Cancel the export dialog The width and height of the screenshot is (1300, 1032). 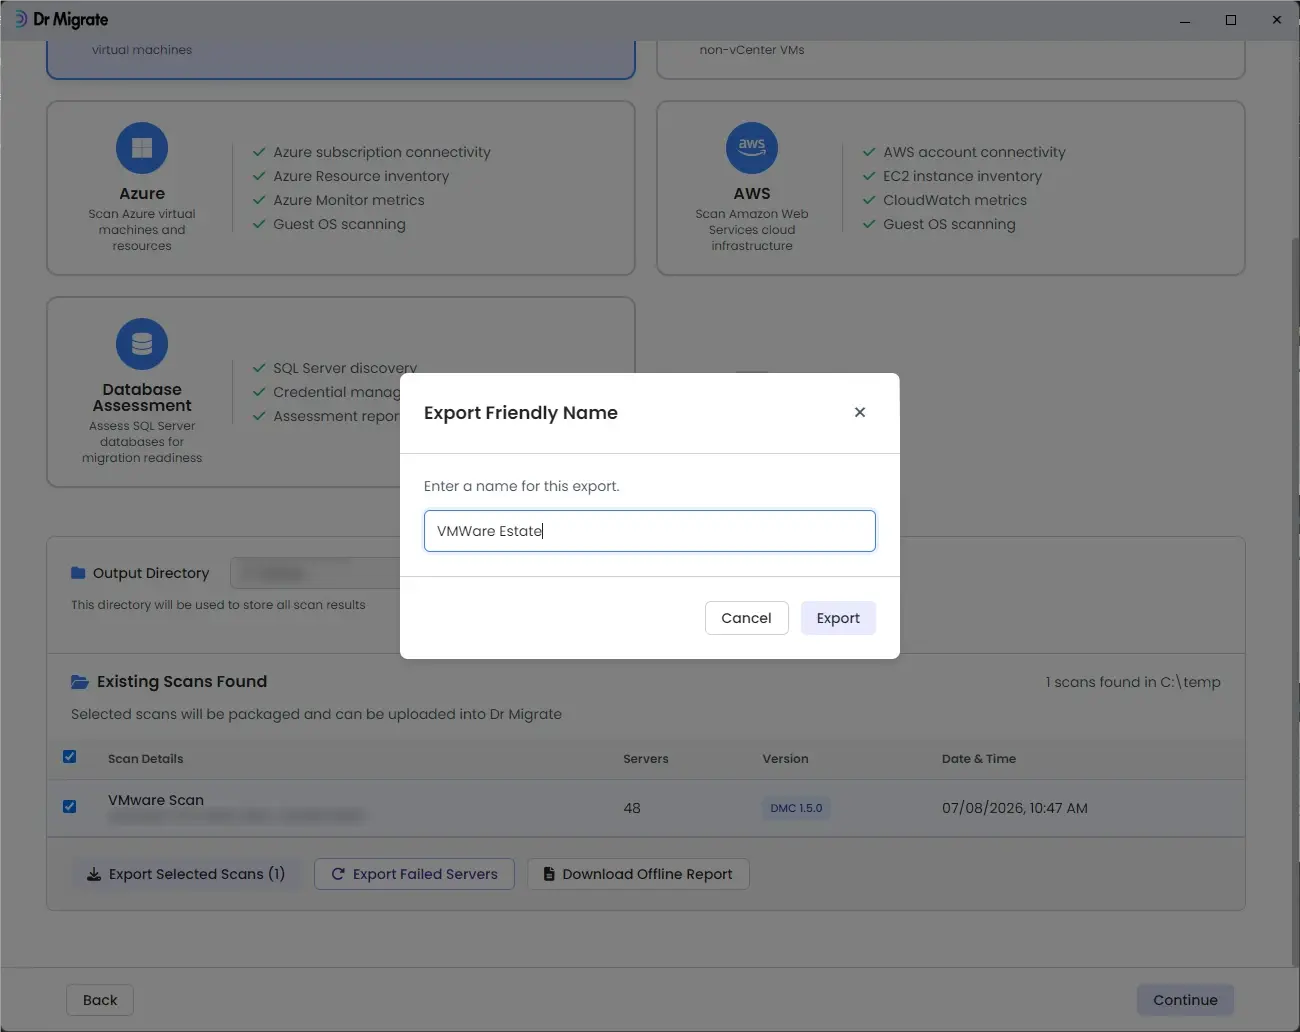point(746,618)
